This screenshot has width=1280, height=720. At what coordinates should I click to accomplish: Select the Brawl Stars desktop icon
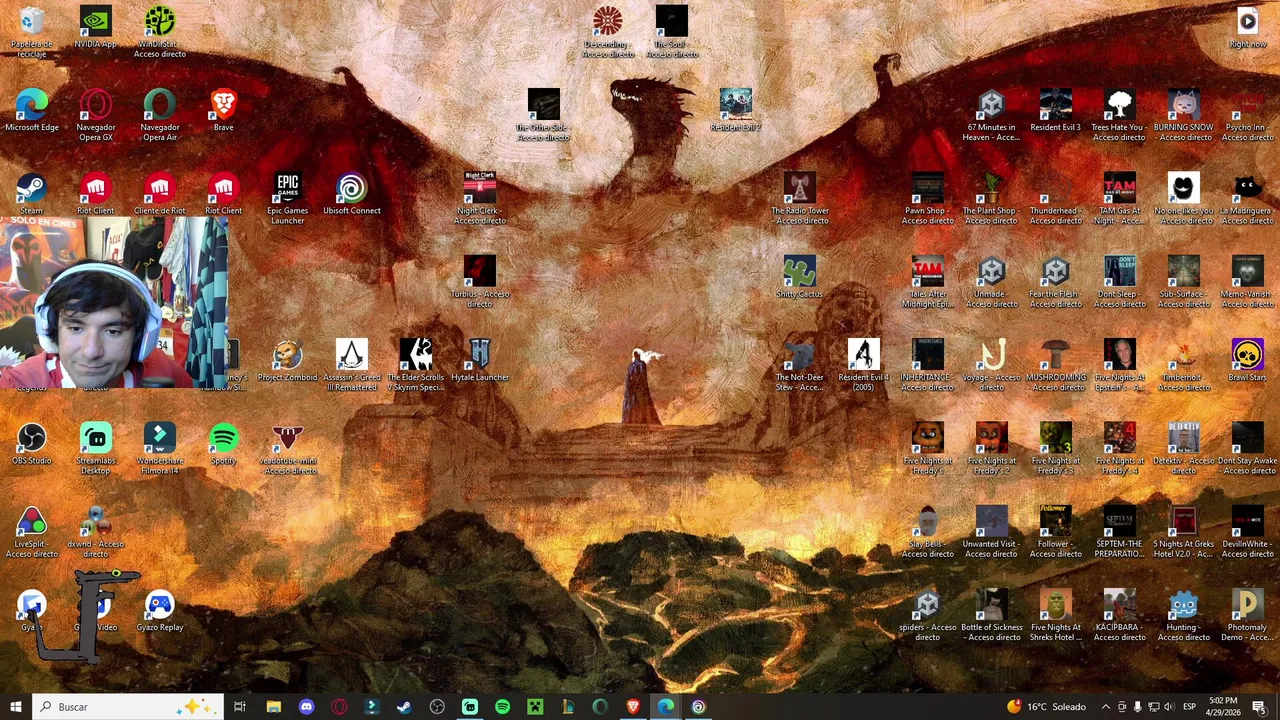(x=1247, y=361)
